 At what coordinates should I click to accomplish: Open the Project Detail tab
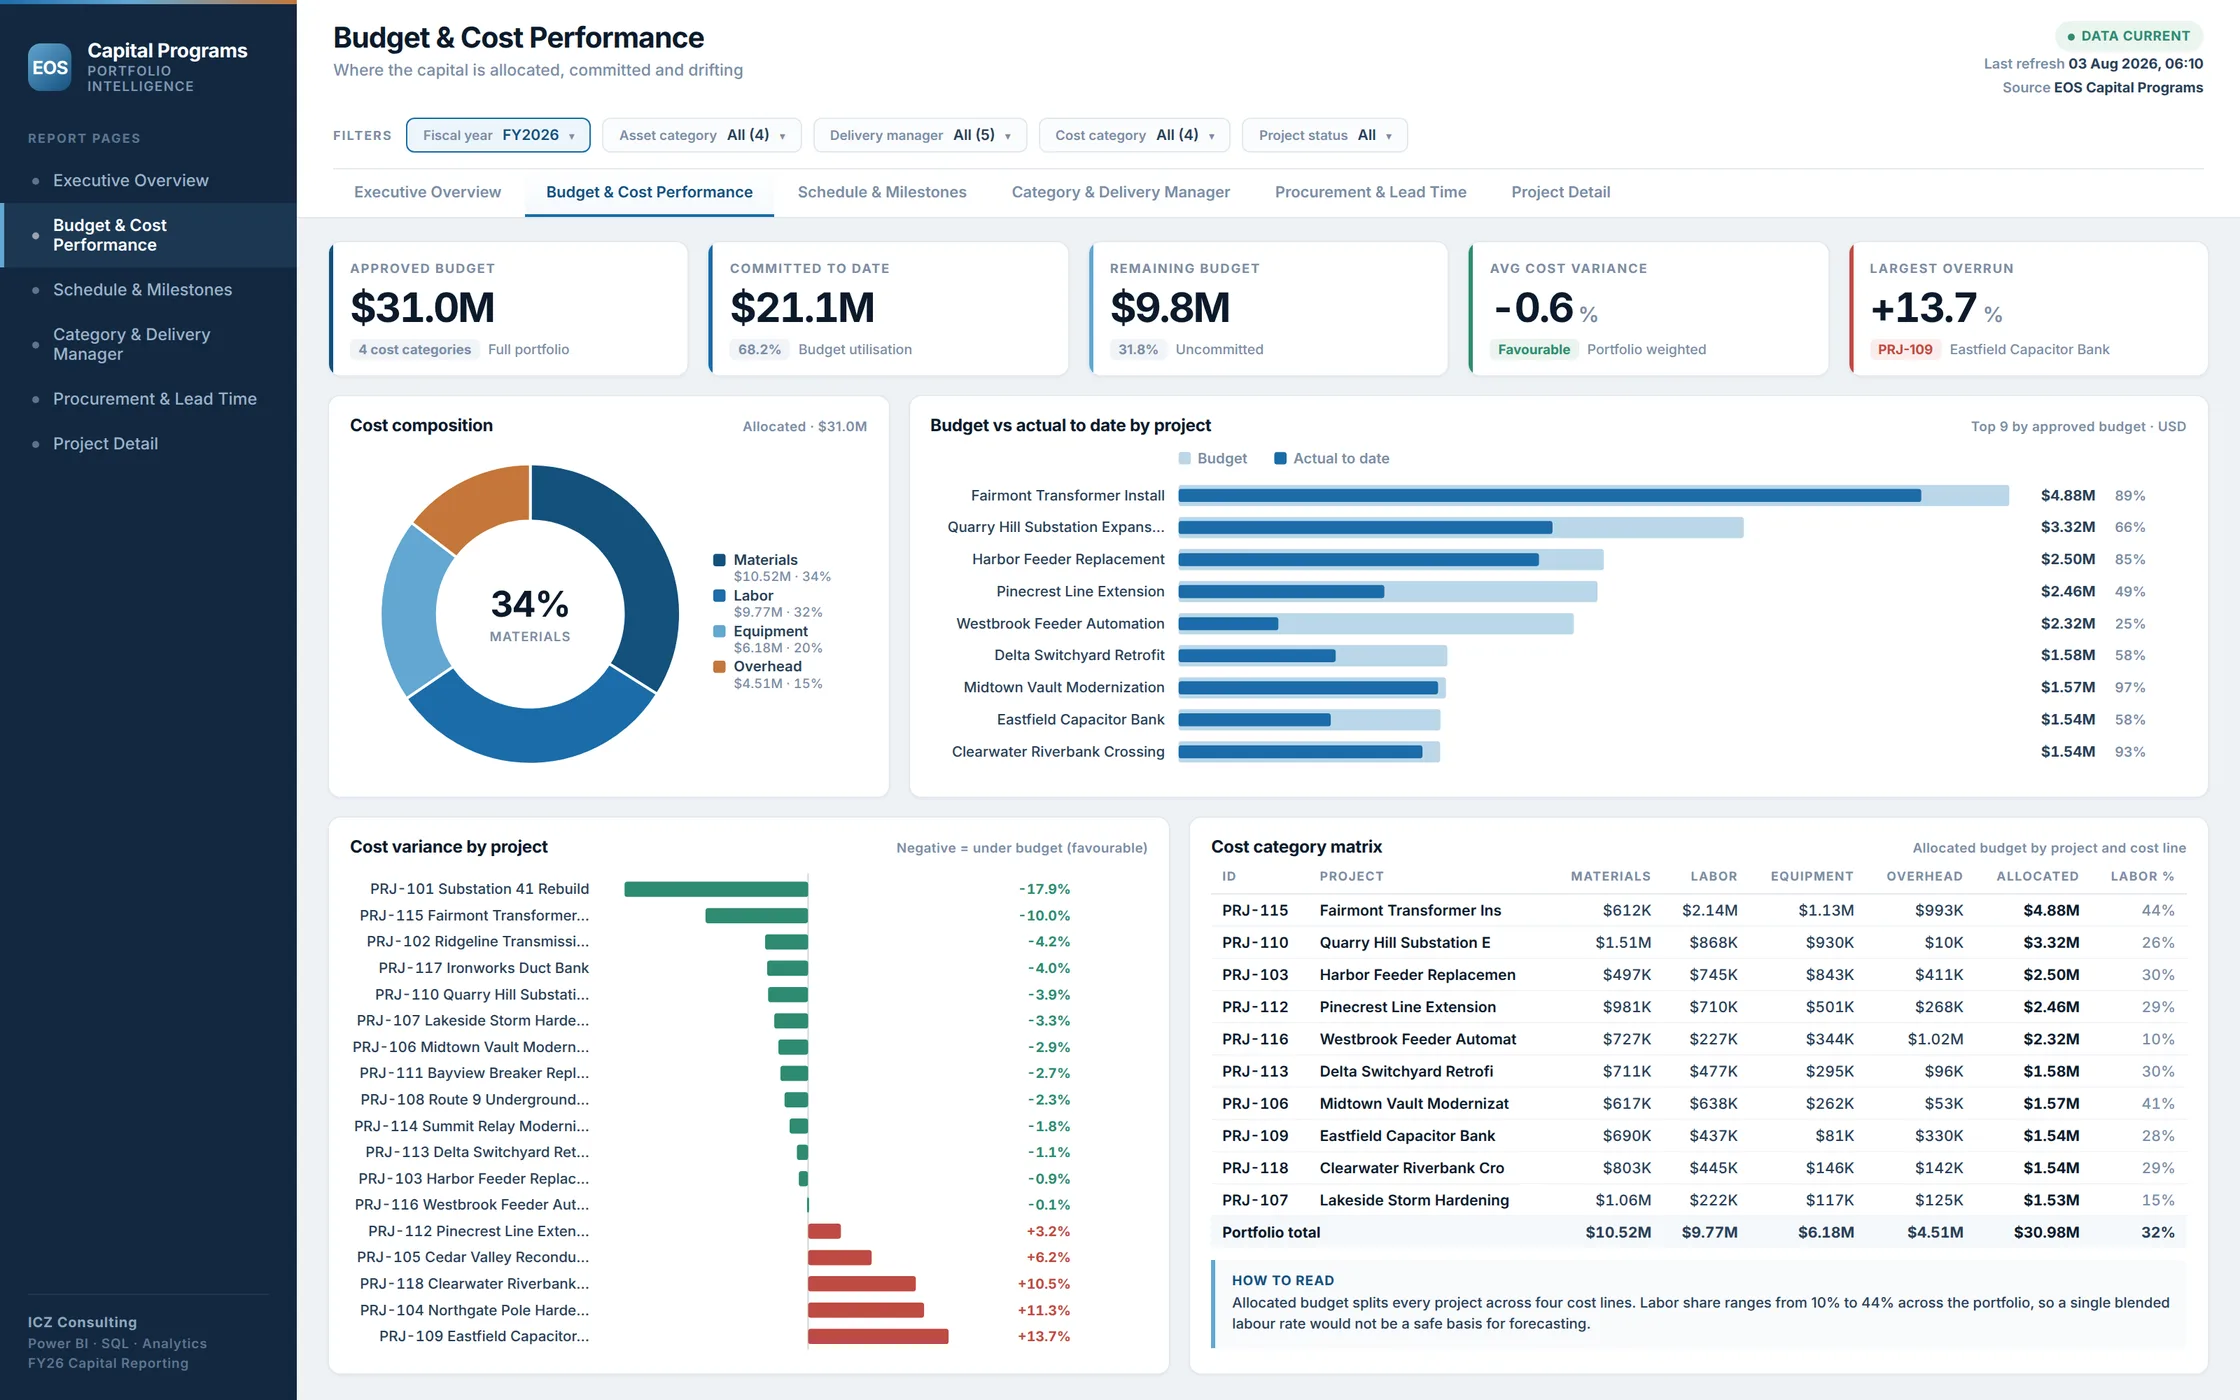(x=1560, y=192)
